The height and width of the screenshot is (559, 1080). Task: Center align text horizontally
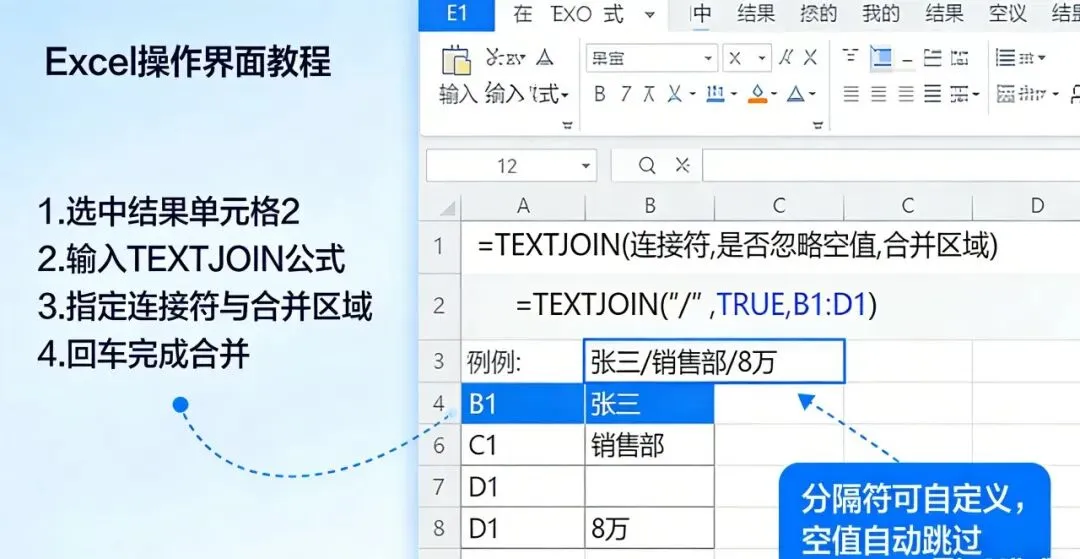click(x=879, y=94)
